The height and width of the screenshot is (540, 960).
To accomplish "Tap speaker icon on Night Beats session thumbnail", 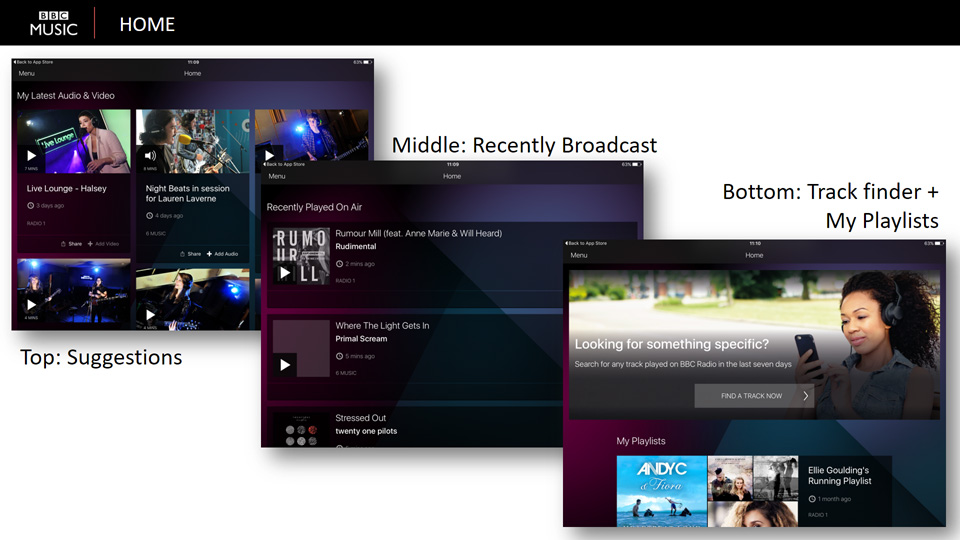I will (x=150, y=156).
